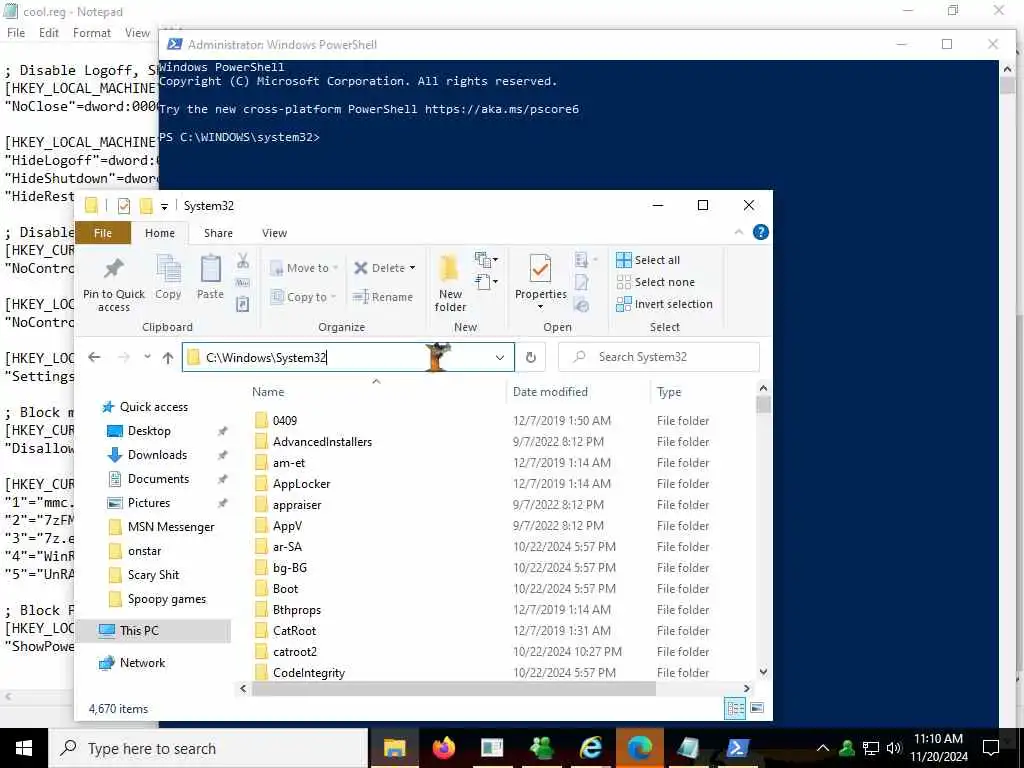Click quick access toolbar New folder icon

[x=146, y=206]
